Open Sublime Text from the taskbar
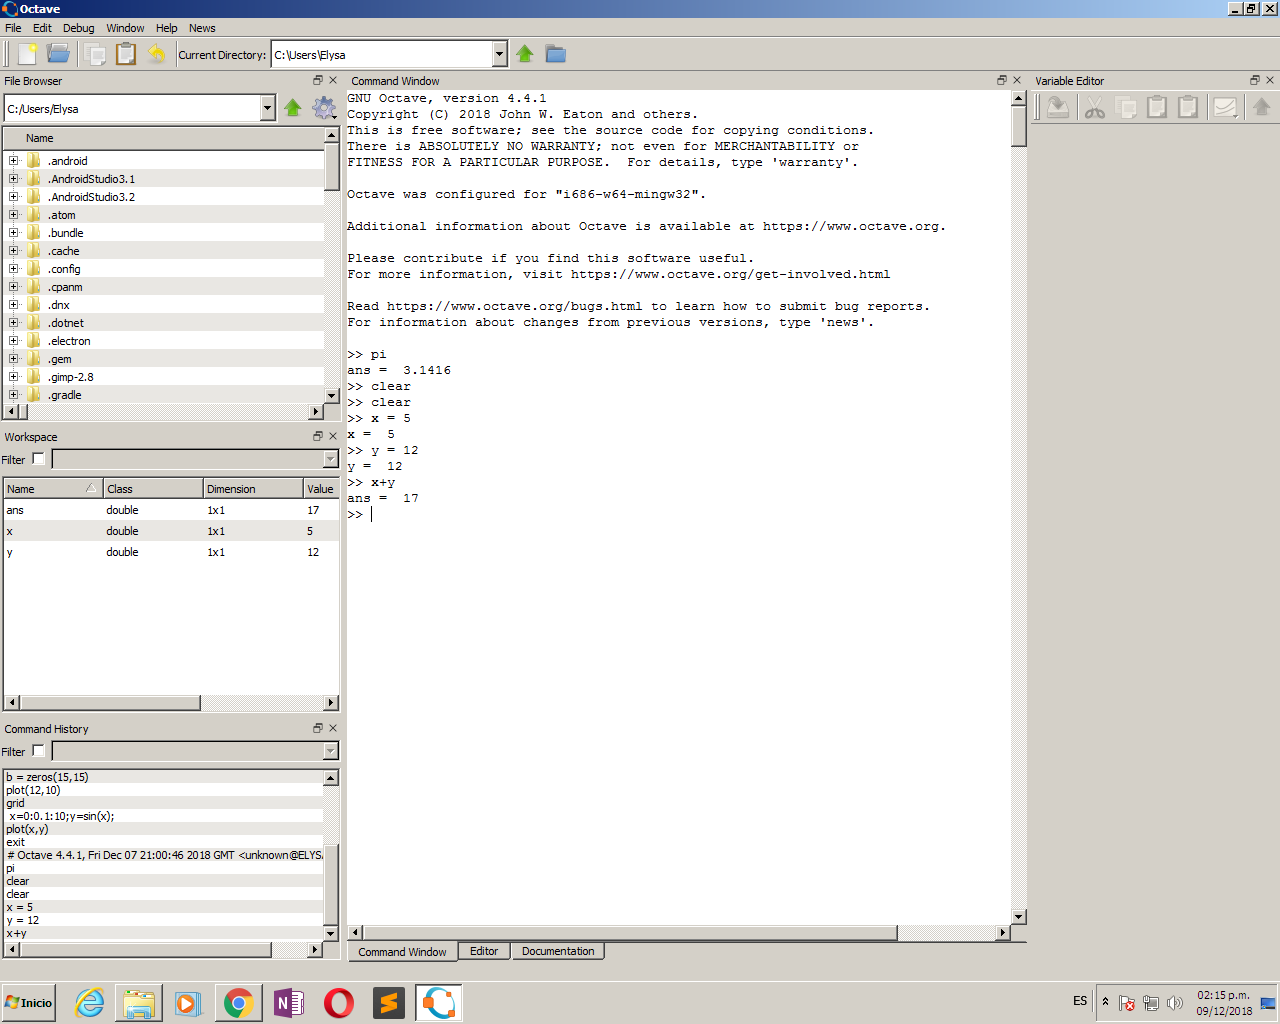The width and height of the screenshot is (1280, 1024). pyautogui.click(x=388, y=1003)
